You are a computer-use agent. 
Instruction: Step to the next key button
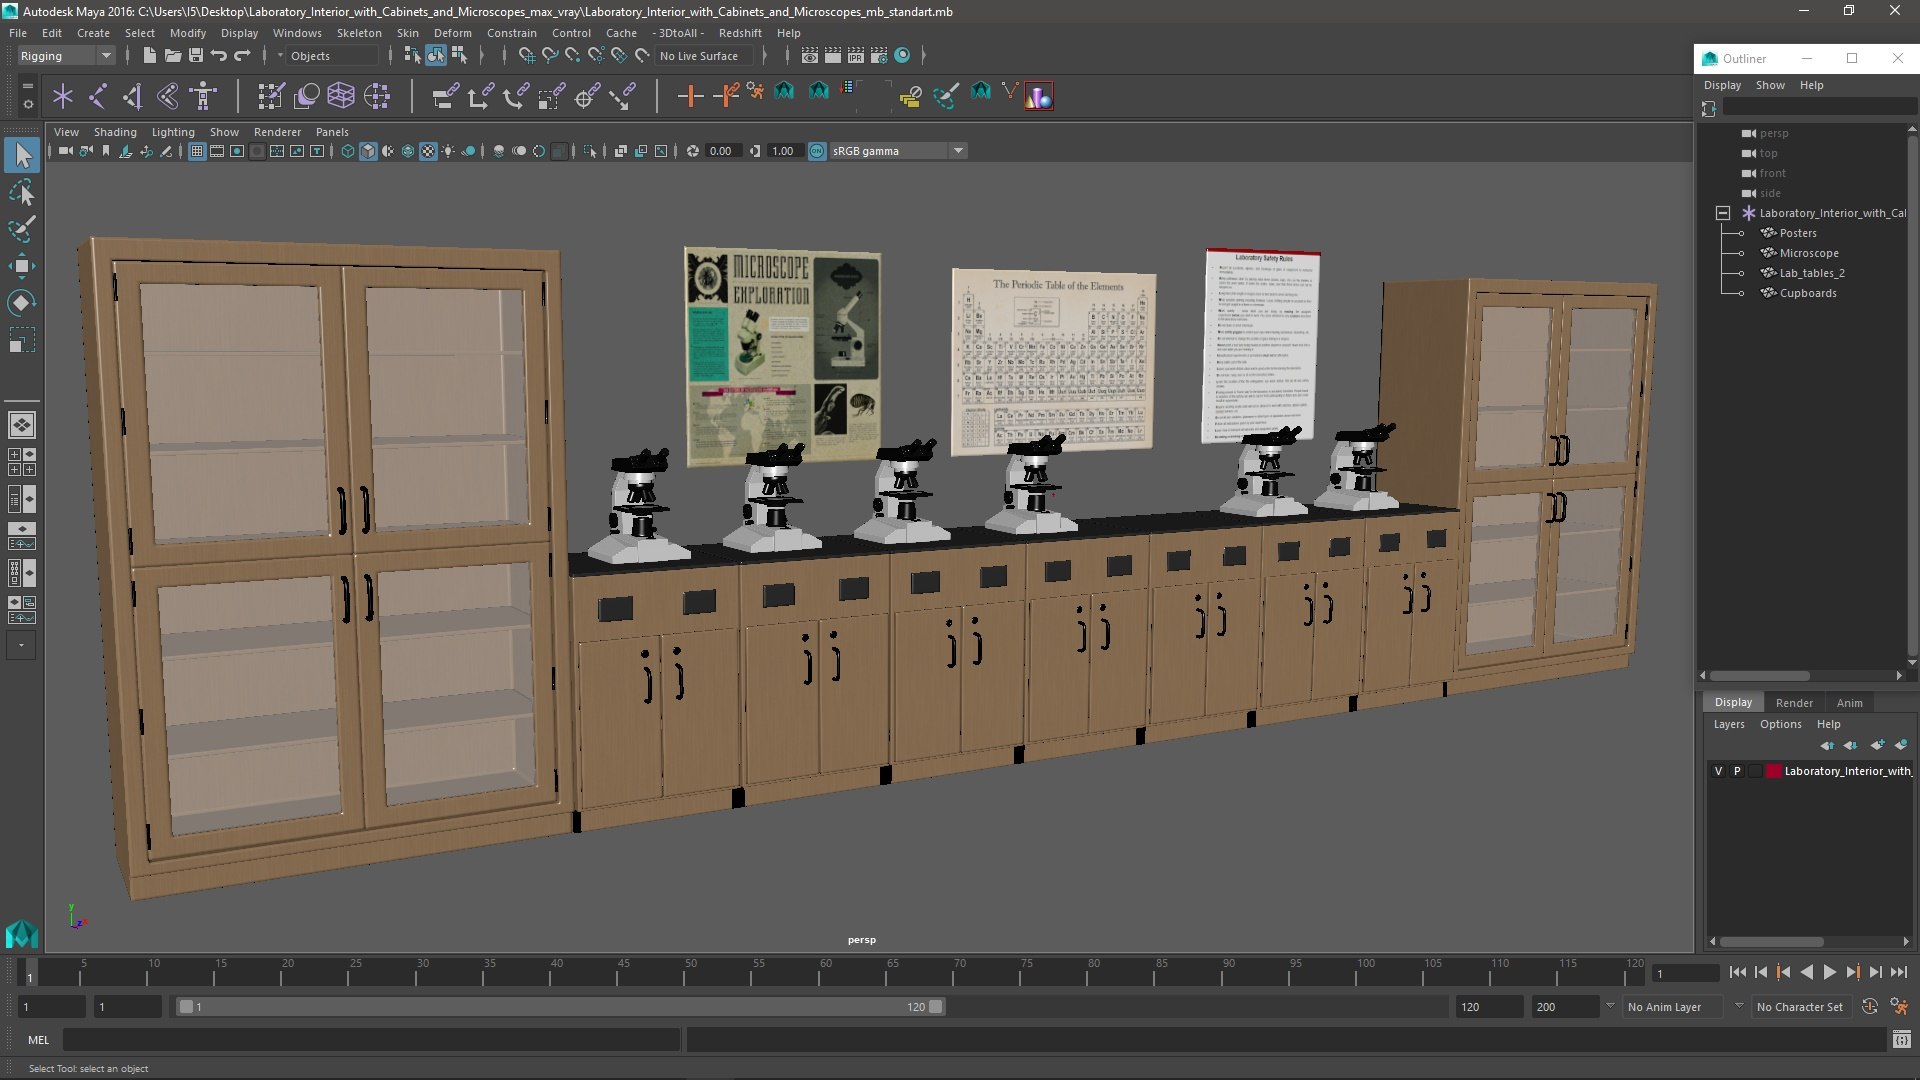point(1853,972)
